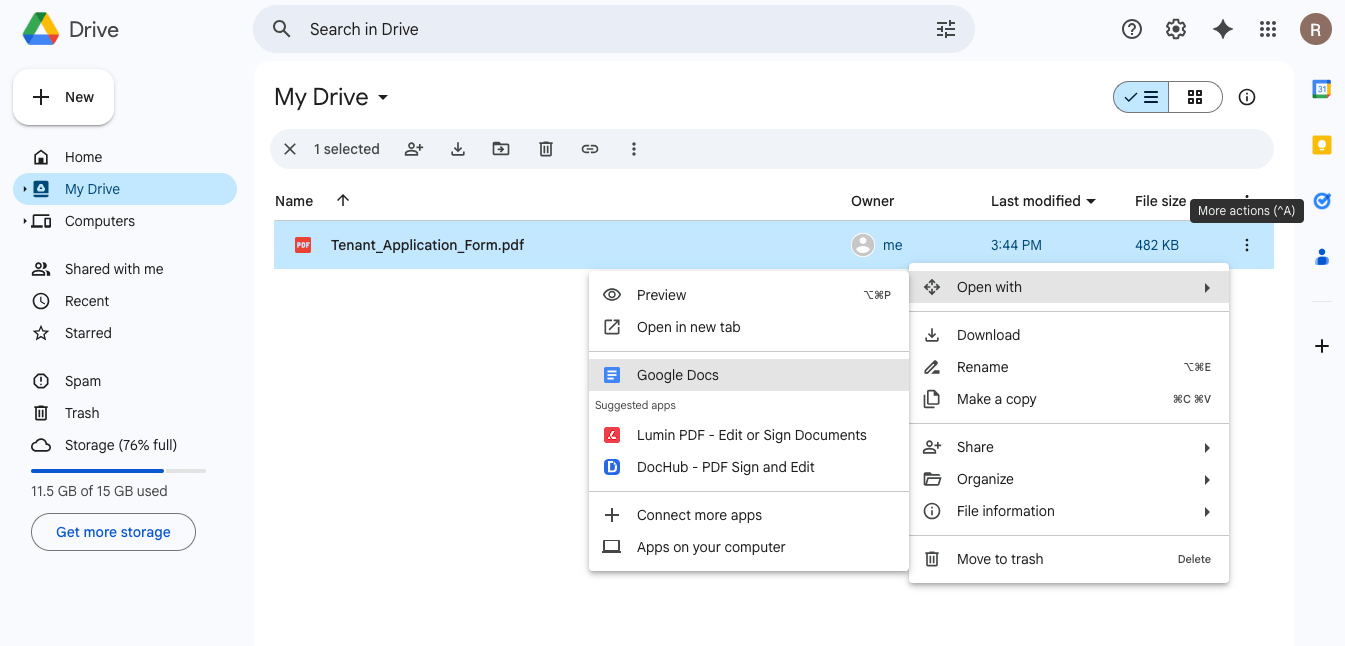Image resolution: width=1345 pixels, height=646 pixels.
Task: Click the three dots on Tenant_Application_Form.pdf row
Action: point(1247,245)
